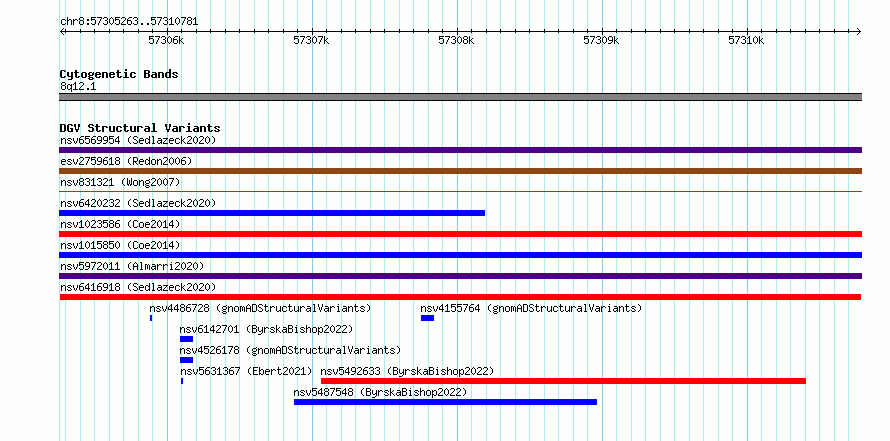Open the nsv831321 (Wong2007) variant label

point(120,182)
